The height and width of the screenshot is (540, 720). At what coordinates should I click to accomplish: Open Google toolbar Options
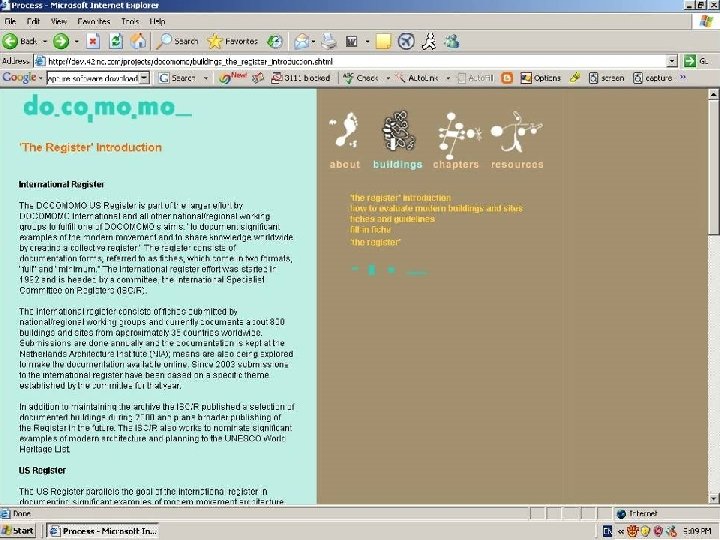coord(540,78)
